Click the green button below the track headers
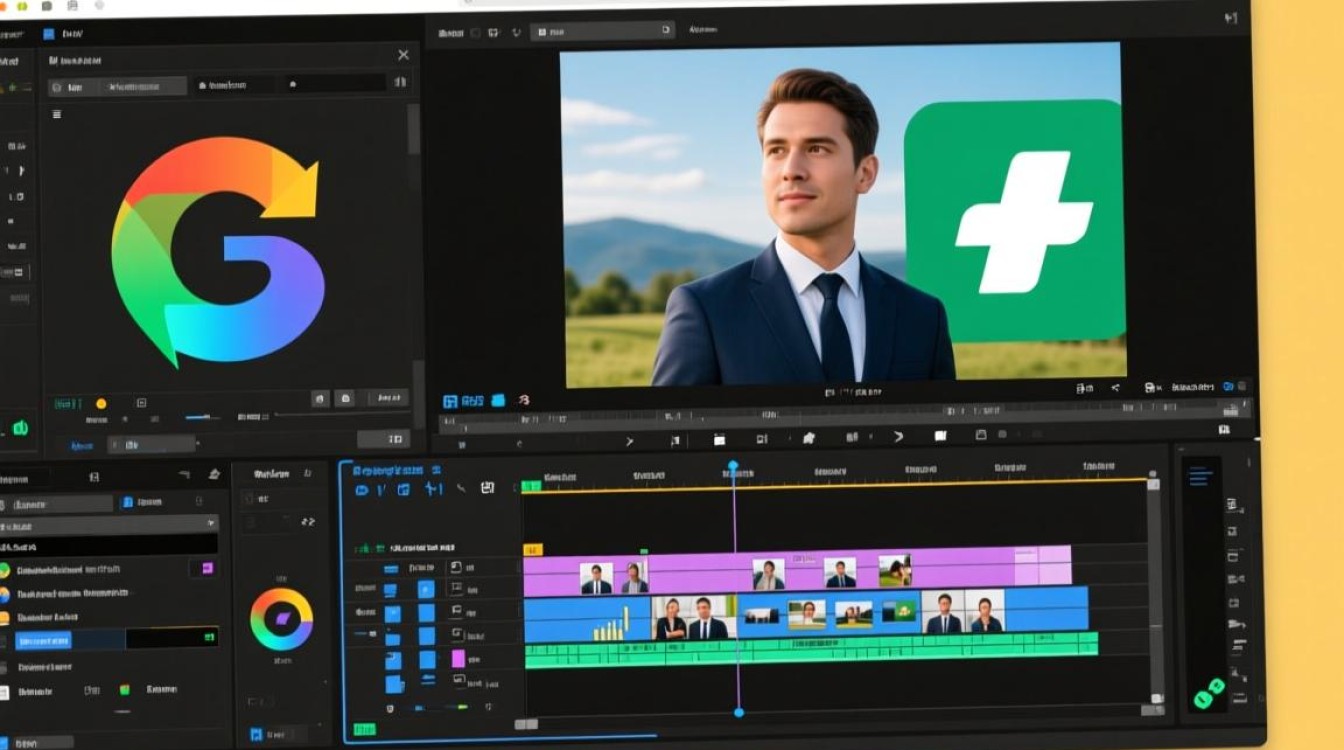The height and width of the screenshot is (750, 1344). tap(364, 730)
